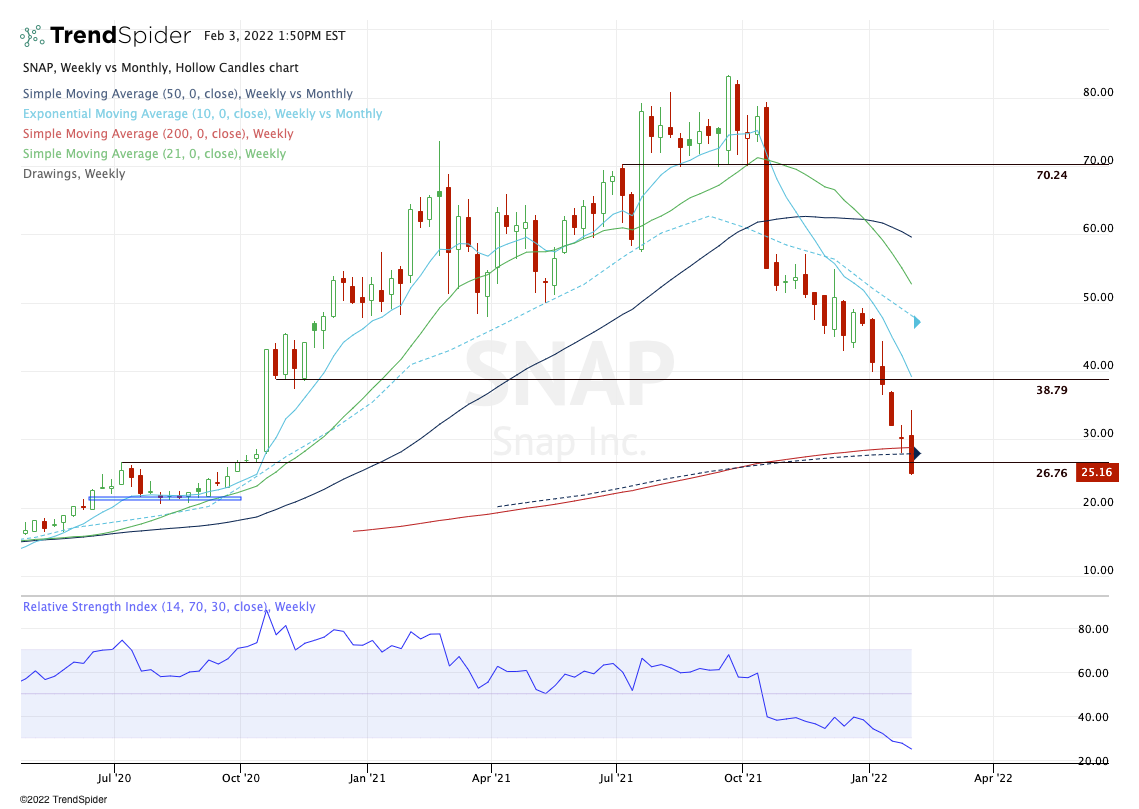Click the Oct '21 date axis label
The image size is (1139, 809).
click(x=743, y=778)
